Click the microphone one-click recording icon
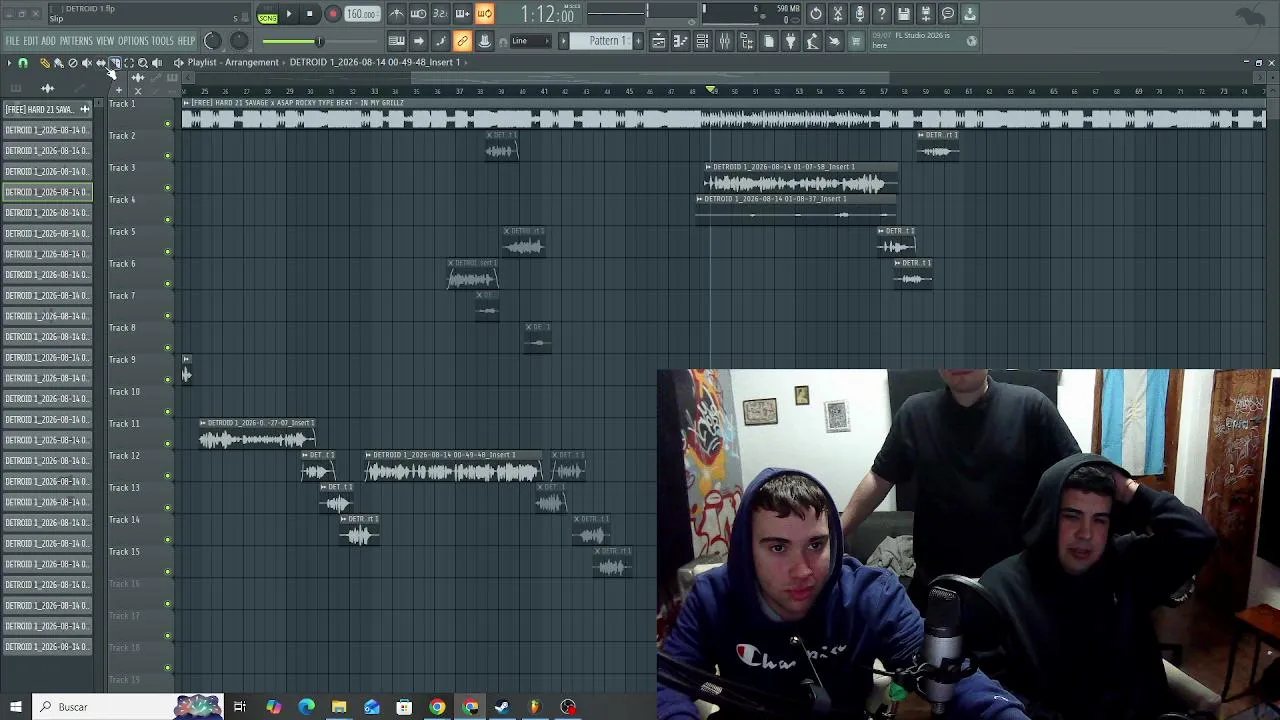1280x720 pixels. click(x=860, y=14)
